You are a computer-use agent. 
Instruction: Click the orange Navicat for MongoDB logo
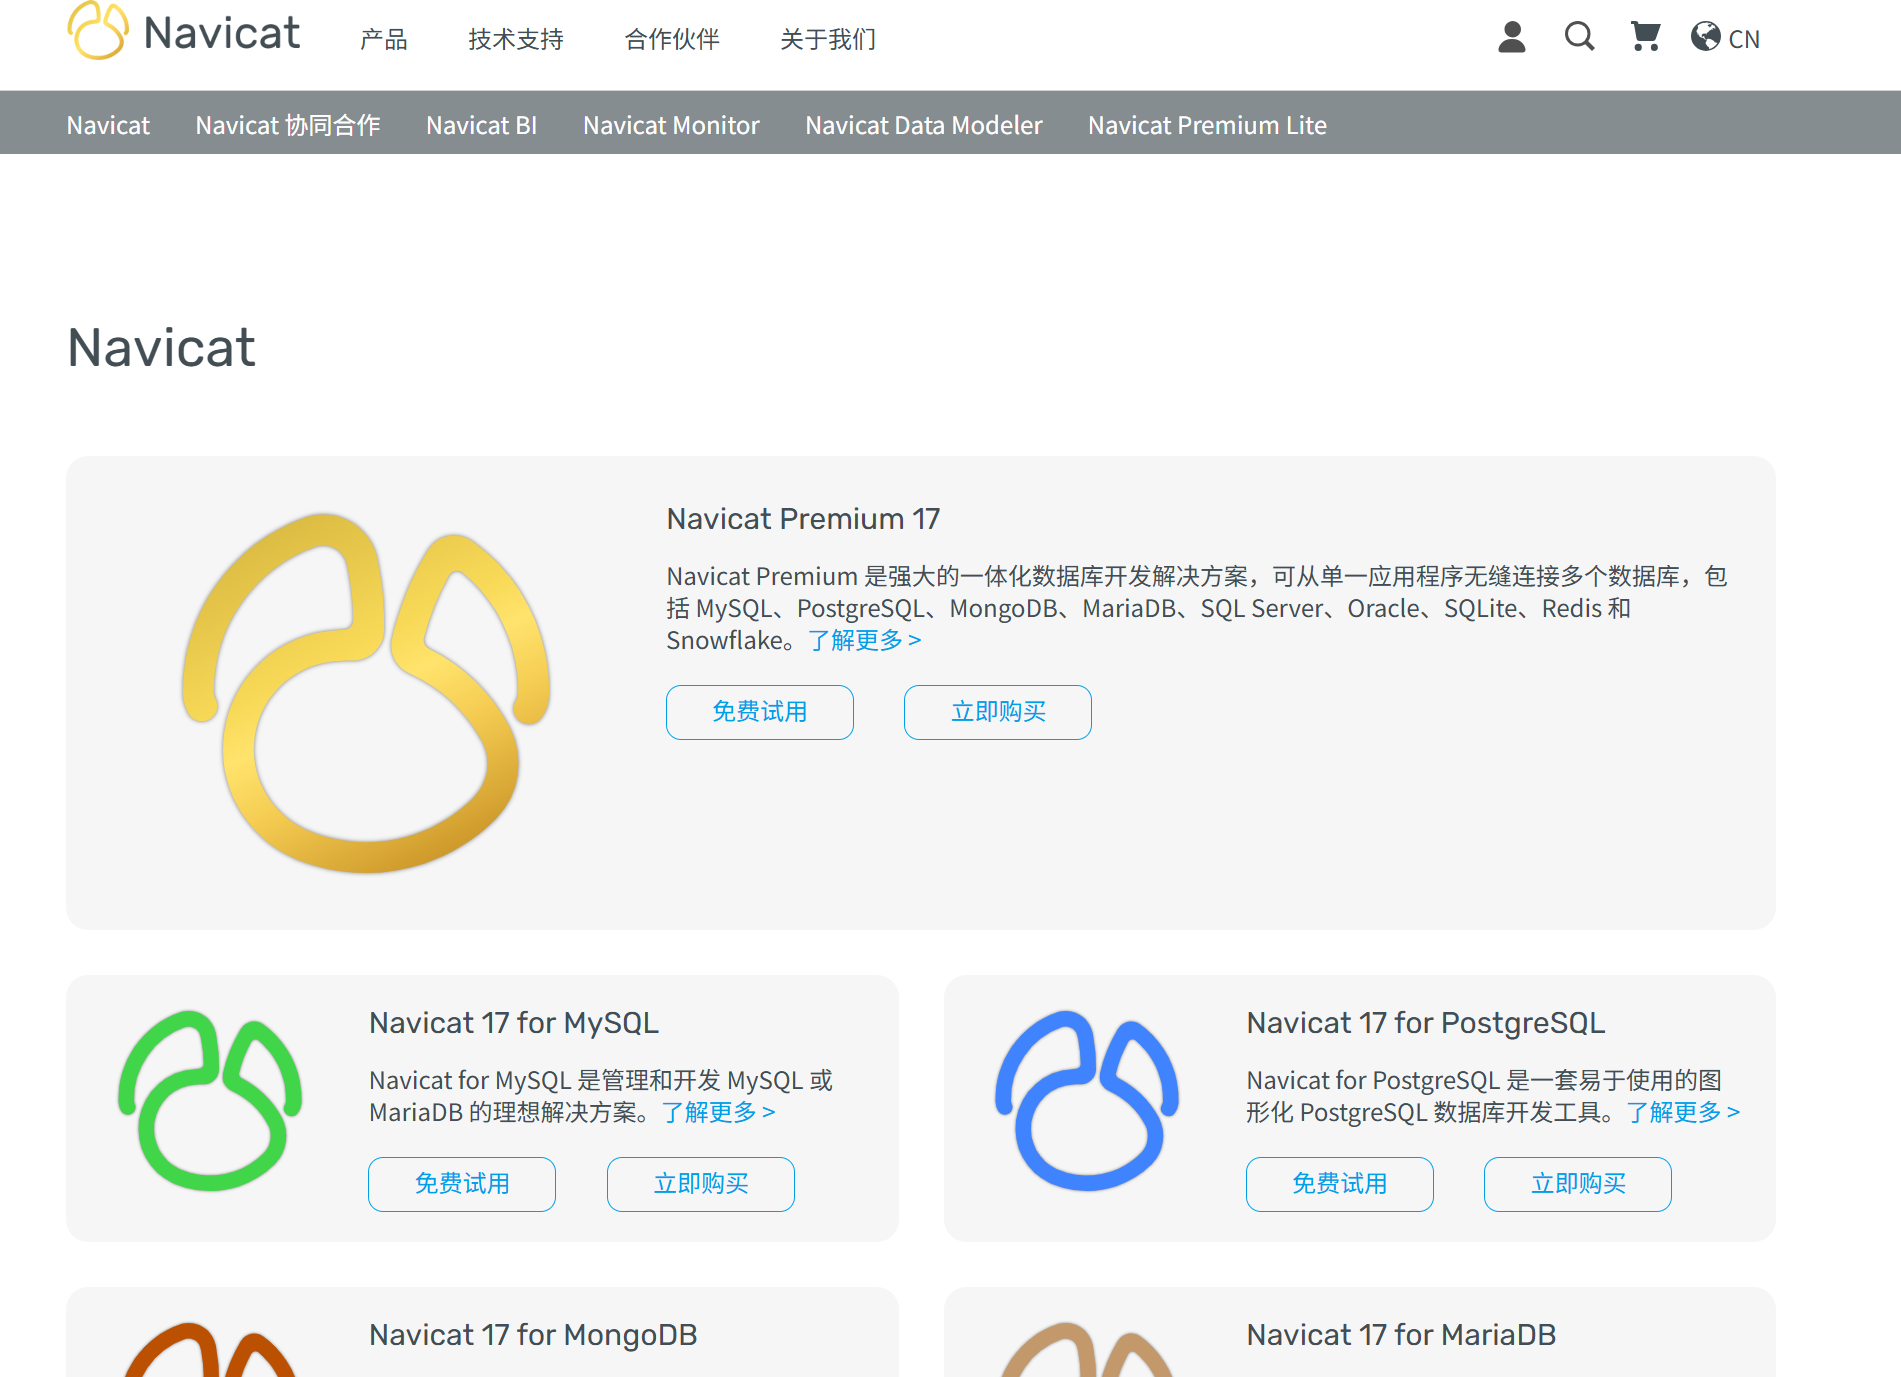click(210, 1349)
